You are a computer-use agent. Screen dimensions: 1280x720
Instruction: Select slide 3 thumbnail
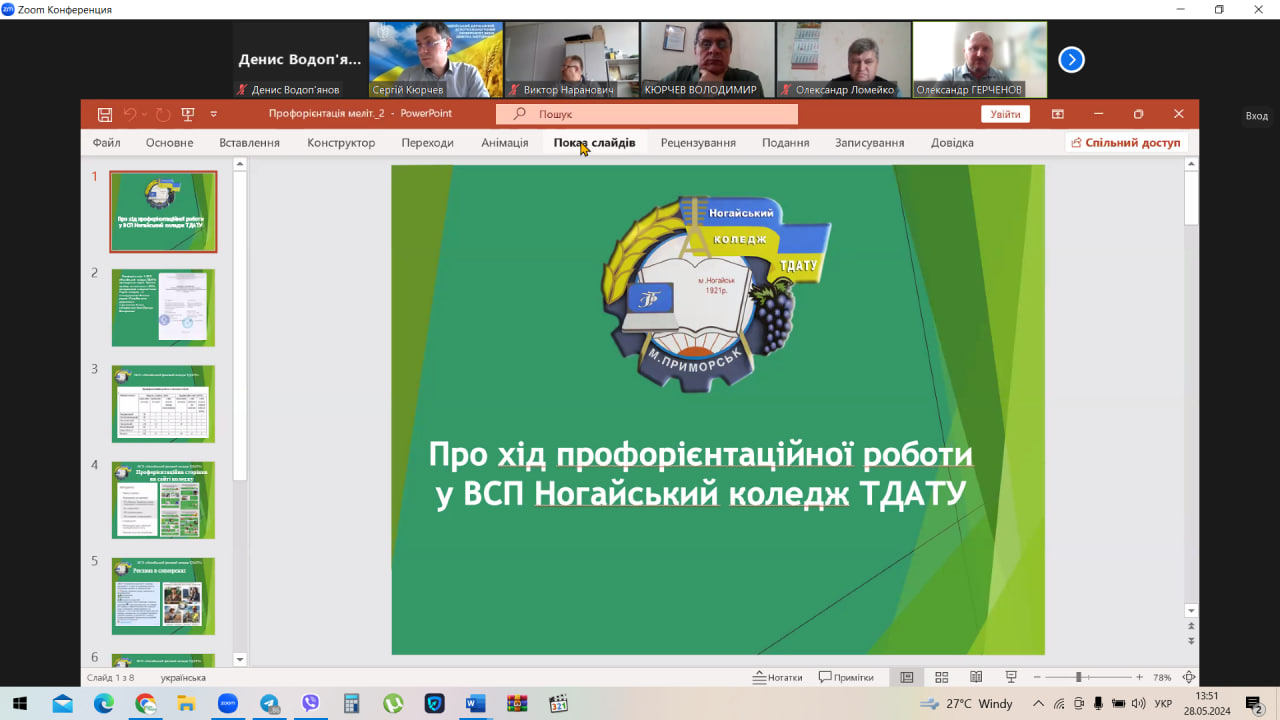[x=163, y=403]
